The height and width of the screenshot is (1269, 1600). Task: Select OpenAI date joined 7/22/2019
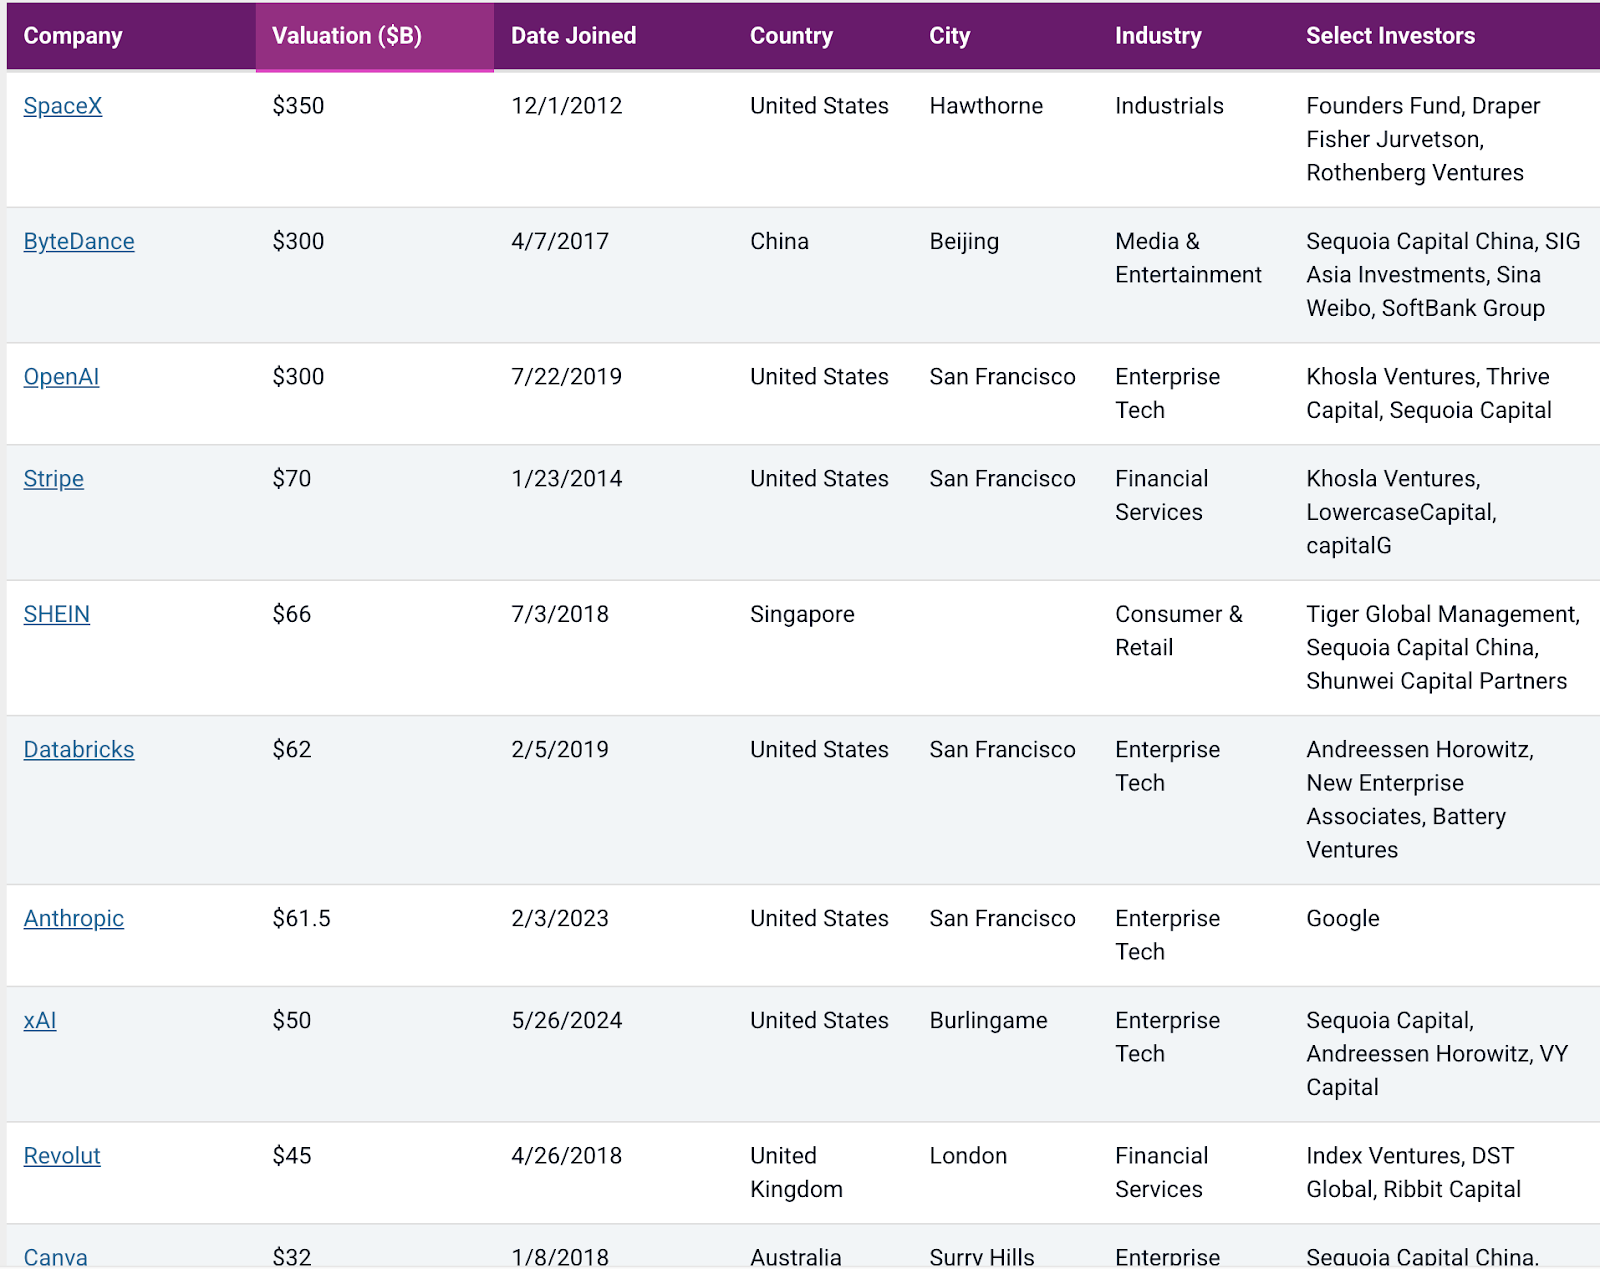pos(567,377)
